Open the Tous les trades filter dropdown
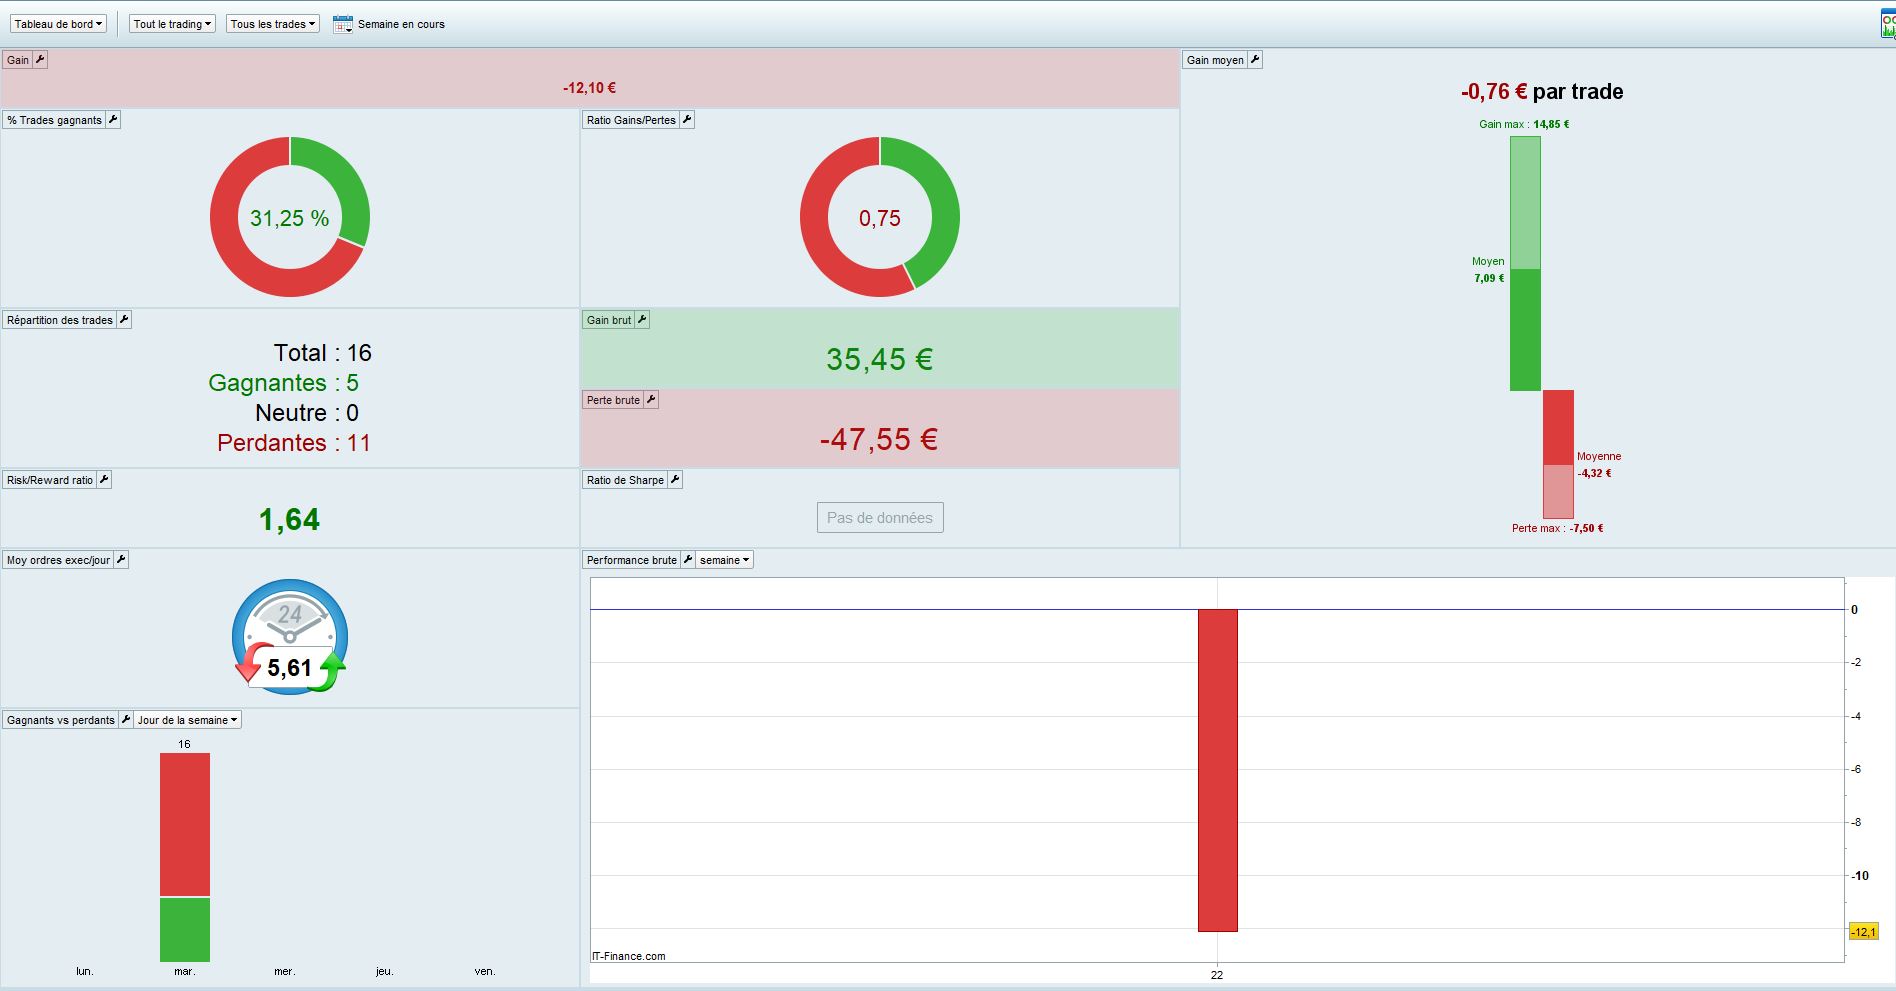This screenshot has height=991, width=1896. point(273,24)
